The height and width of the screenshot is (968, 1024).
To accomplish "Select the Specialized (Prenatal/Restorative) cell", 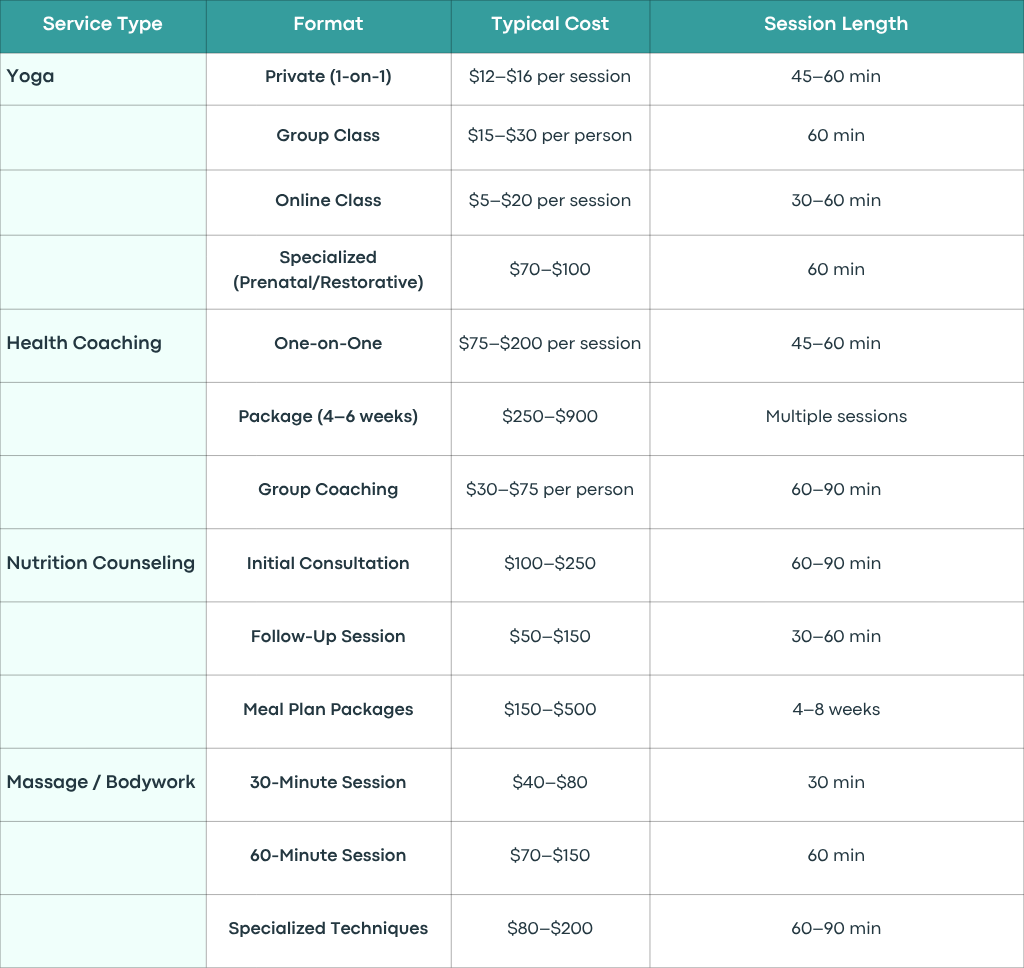I will (x=328, y=272).
